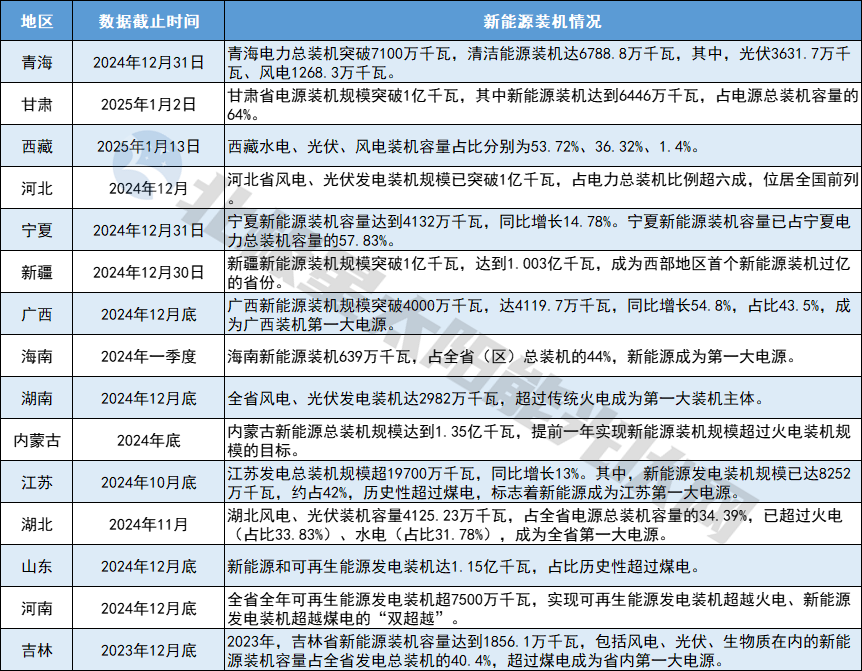Select the 西藏 region cell
The image size is (862, 671).
click(x=37, y=146)
